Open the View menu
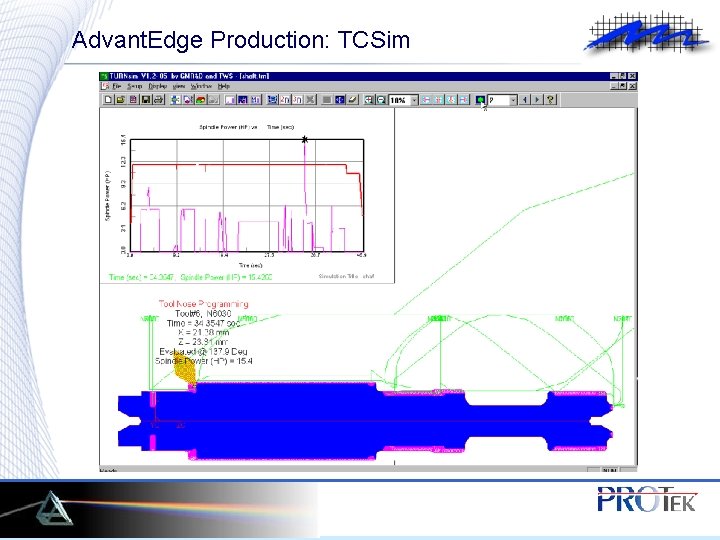This screenshot has height=540, width=720. [x=179, y=86]
